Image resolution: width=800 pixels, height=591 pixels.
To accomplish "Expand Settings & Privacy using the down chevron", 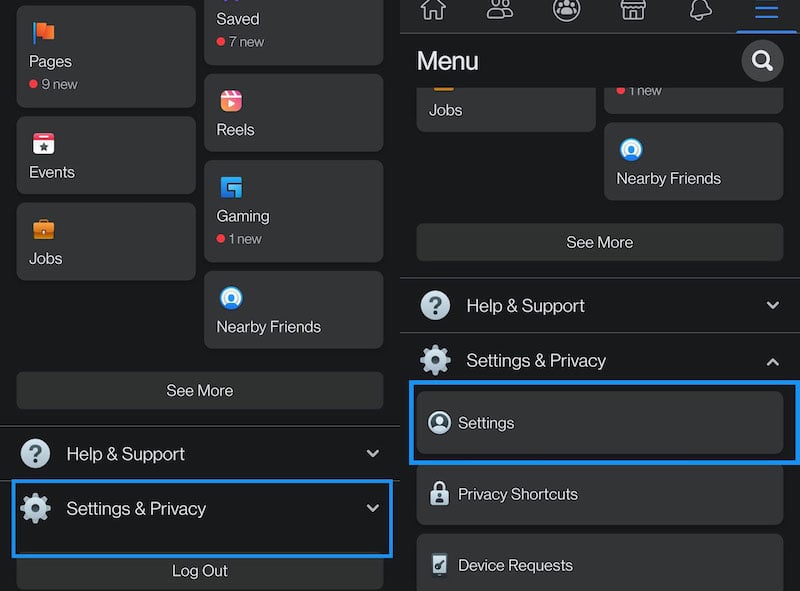I will [x=373, y=508].
